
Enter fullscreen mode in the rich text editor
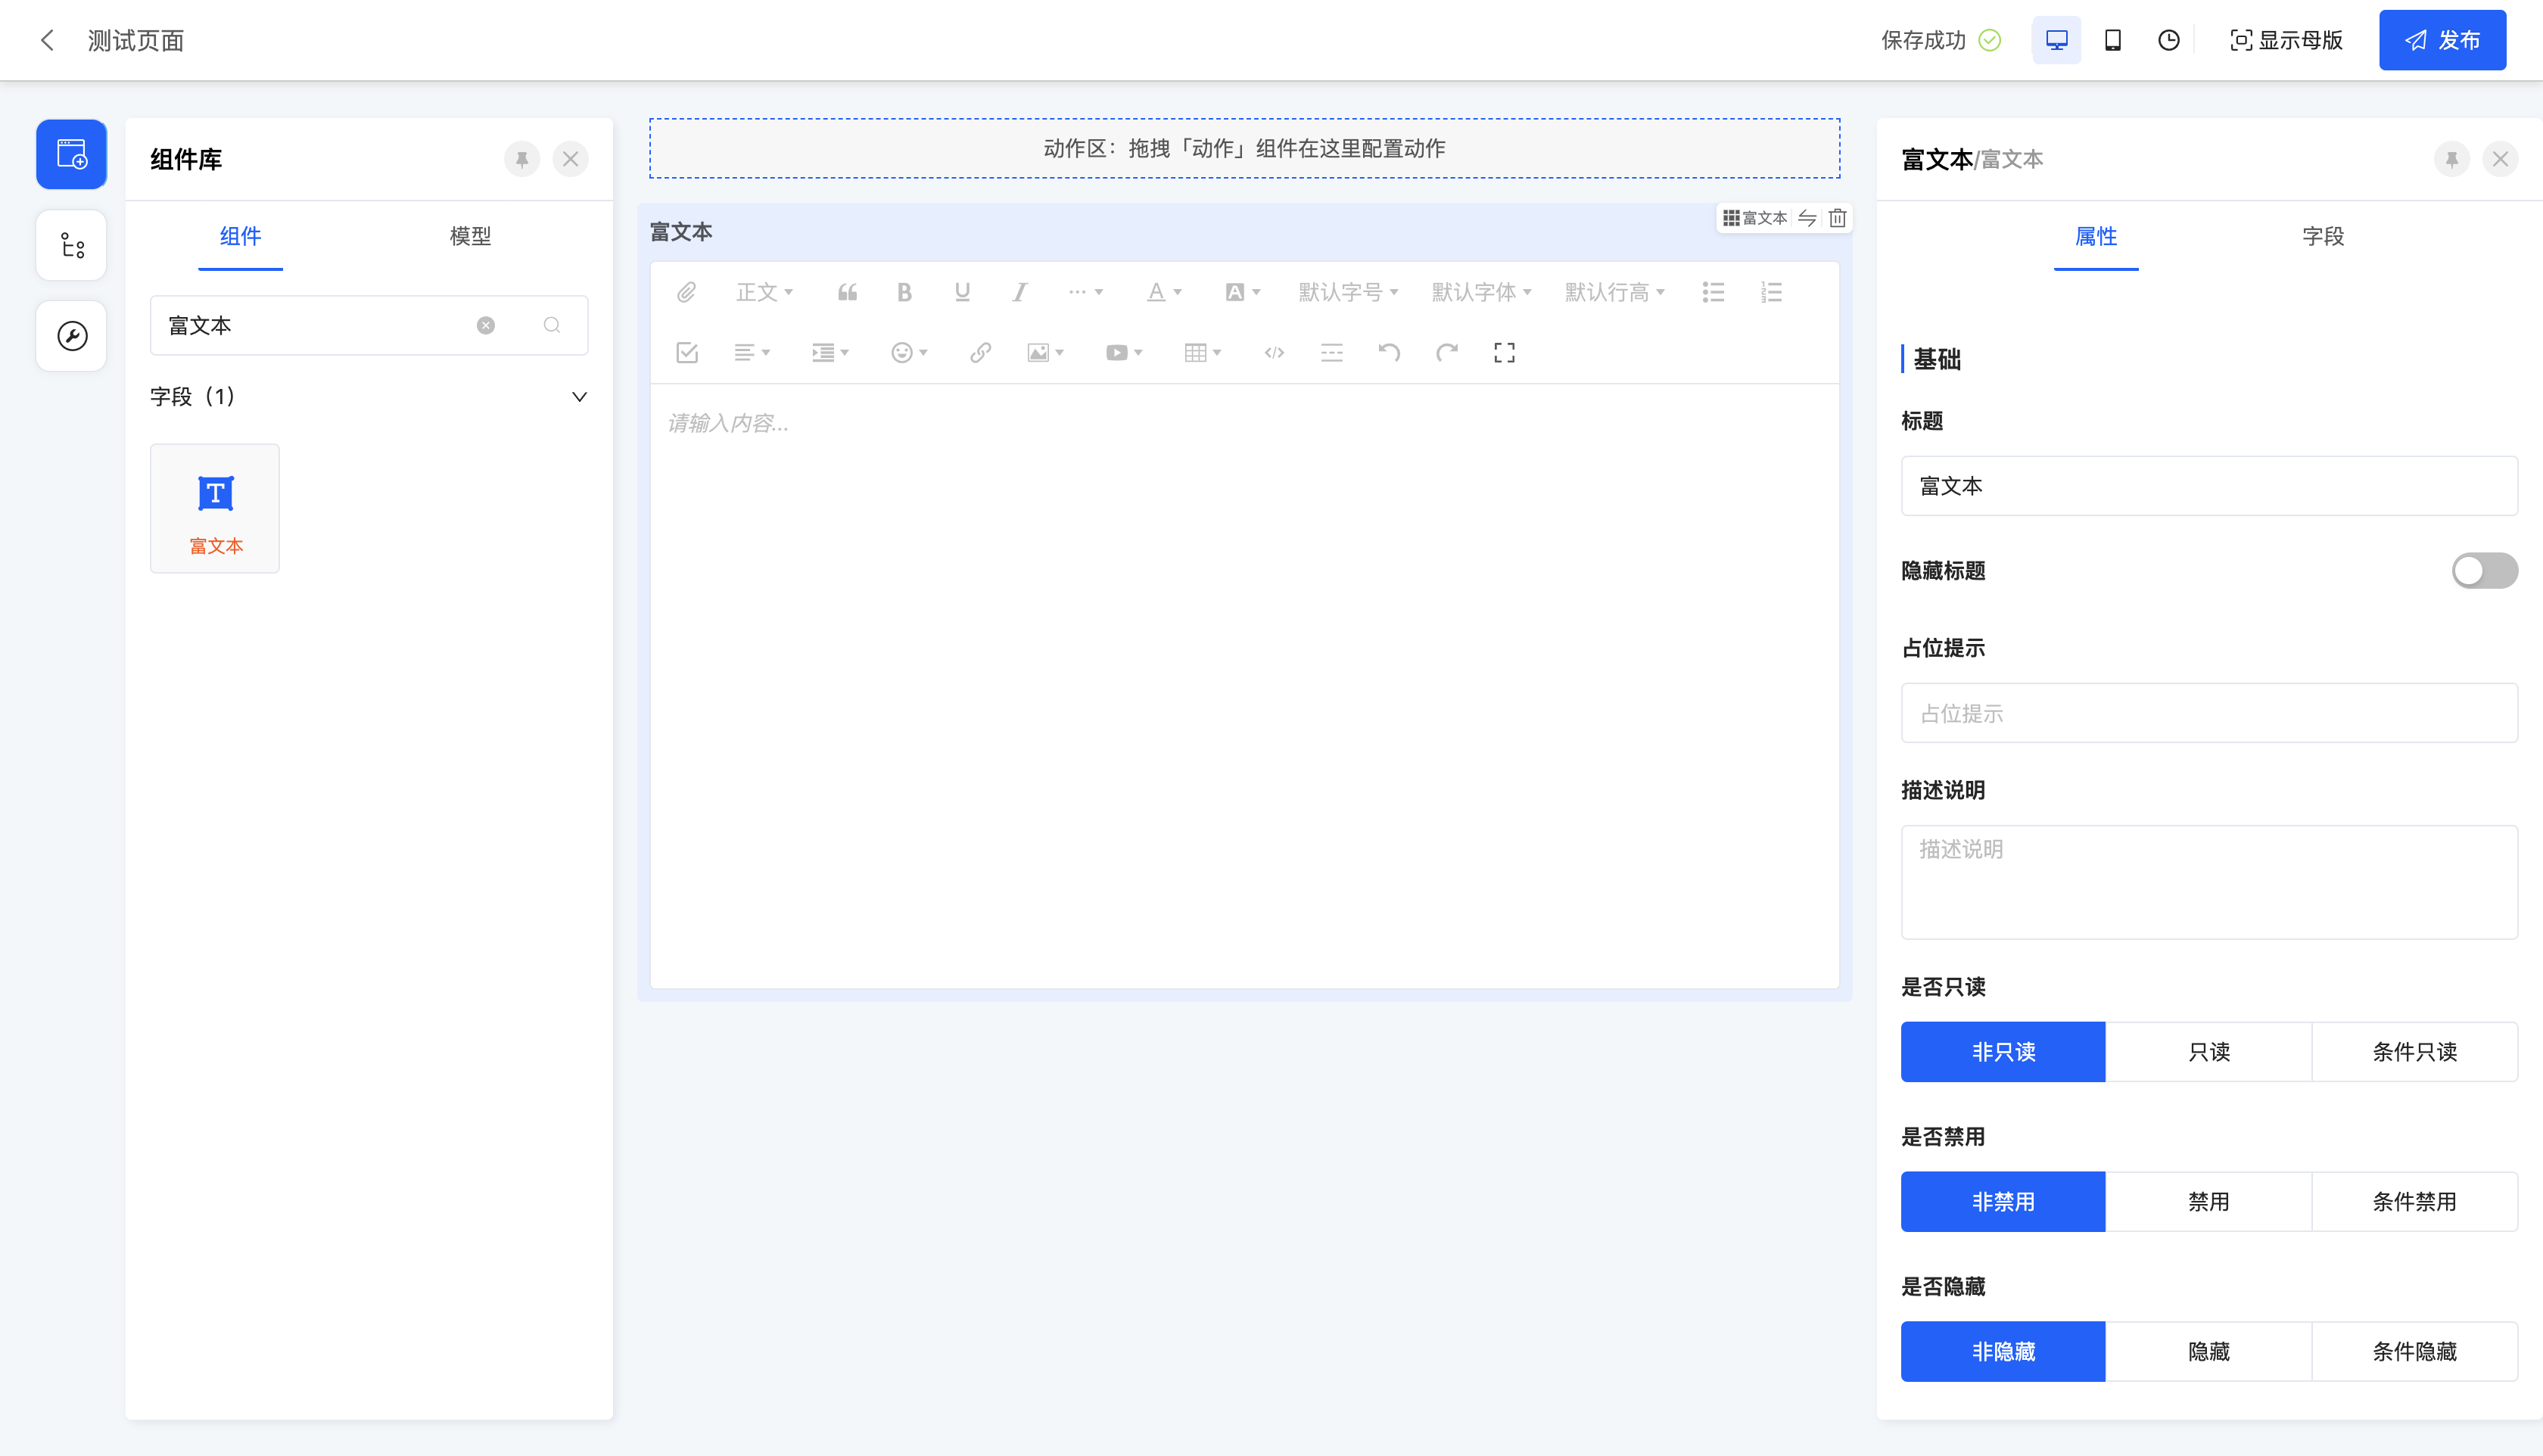pyautogui.click(x=1504, y=352)
